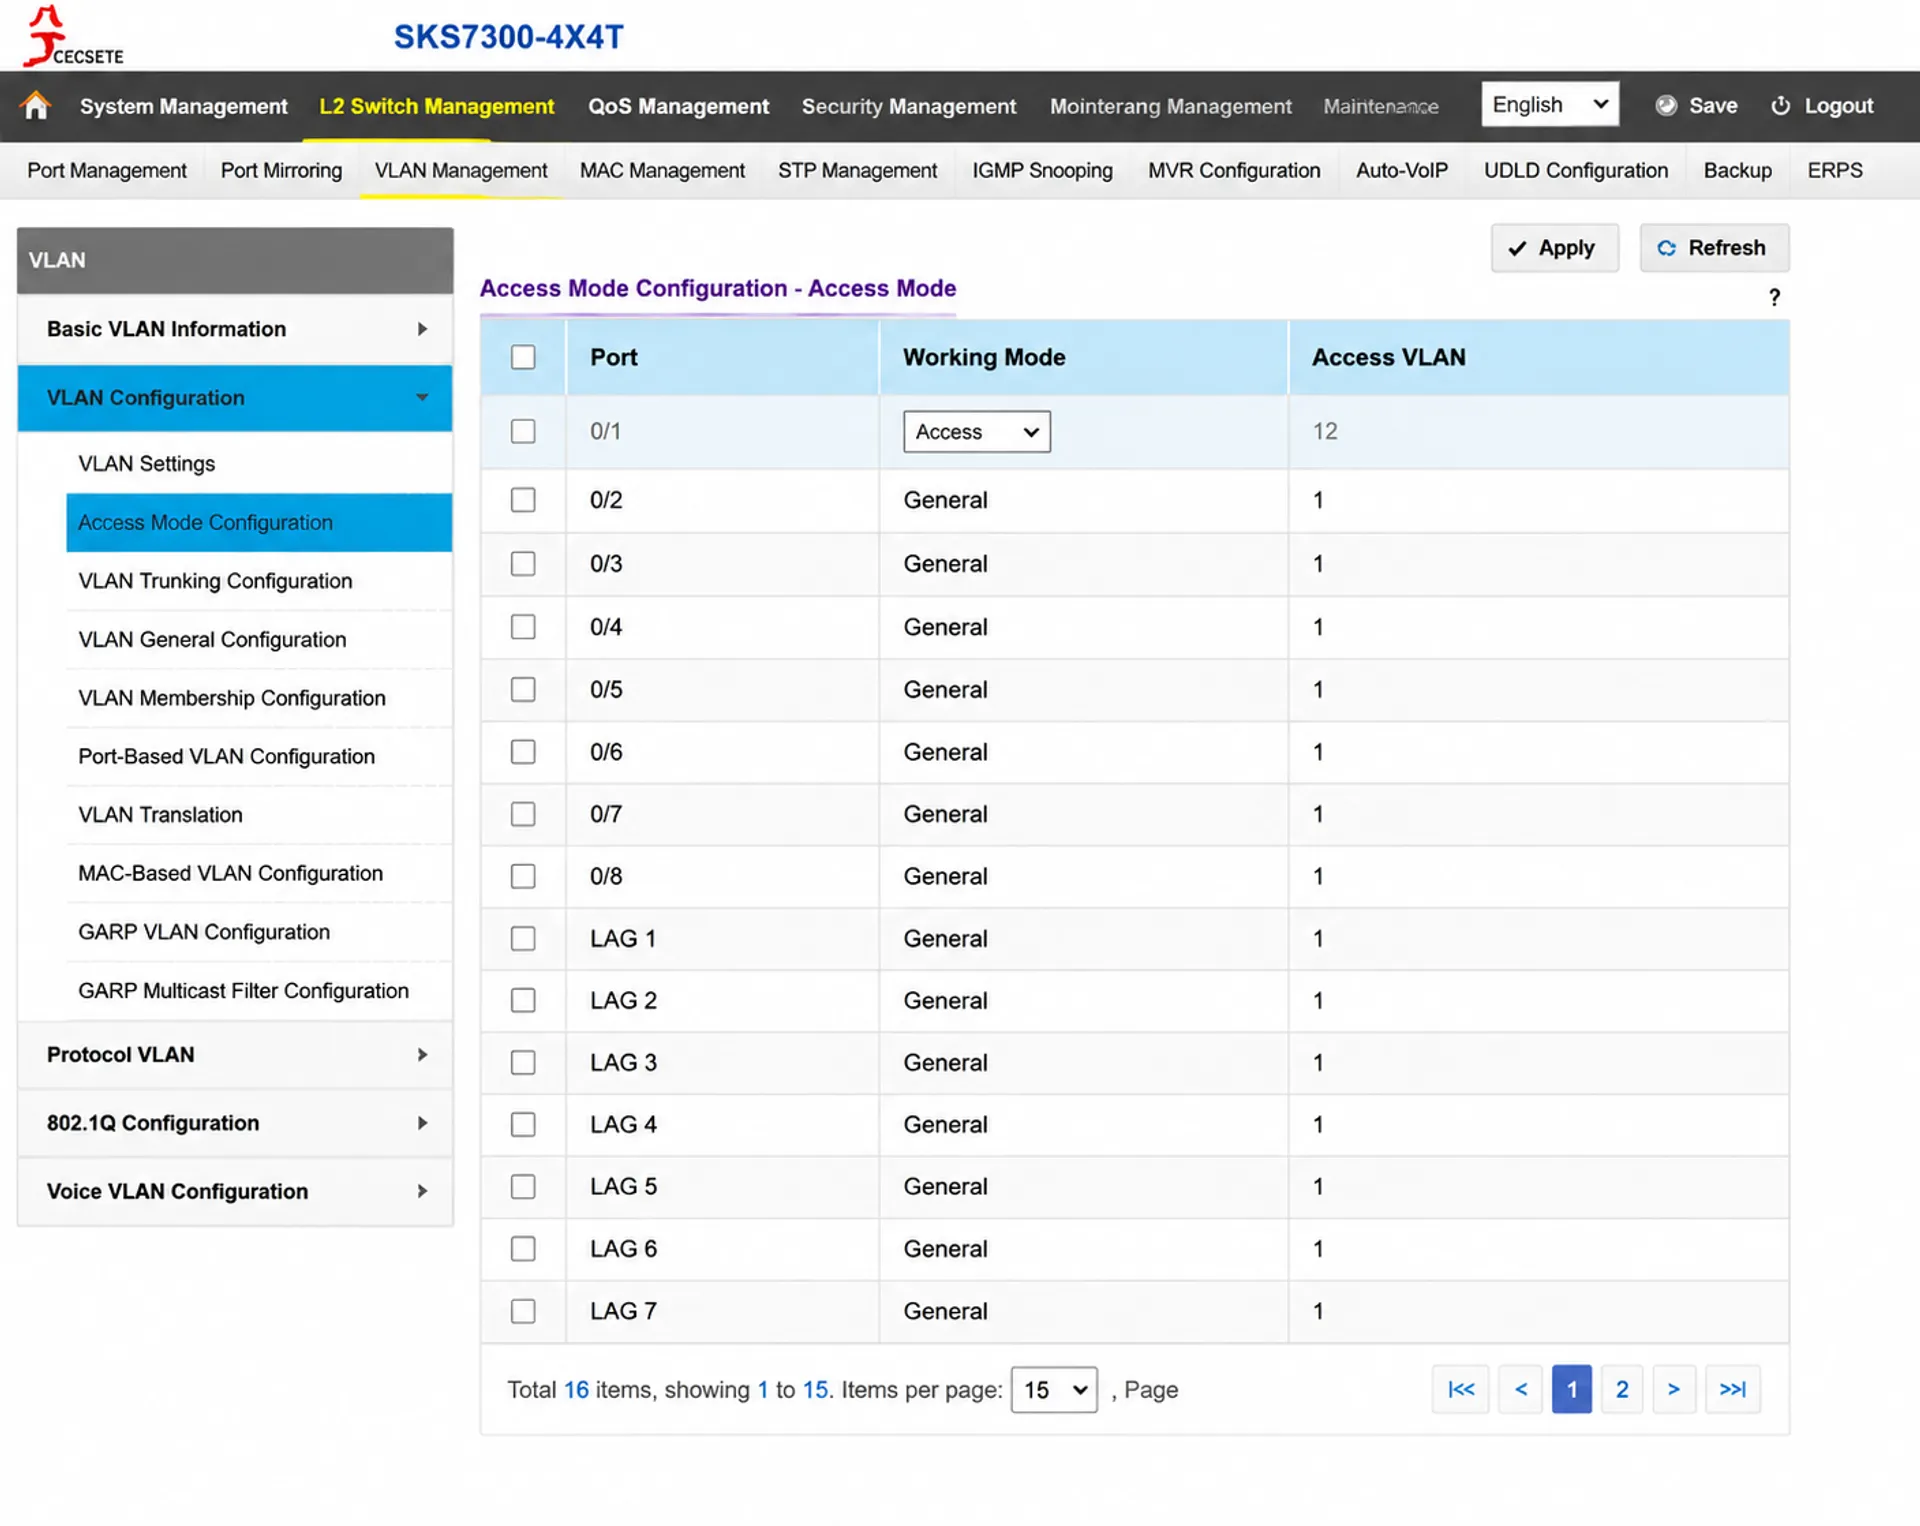Switch to Port Mirroring tab
Screen dimensions: 1920x1526
tap(281, 170)
